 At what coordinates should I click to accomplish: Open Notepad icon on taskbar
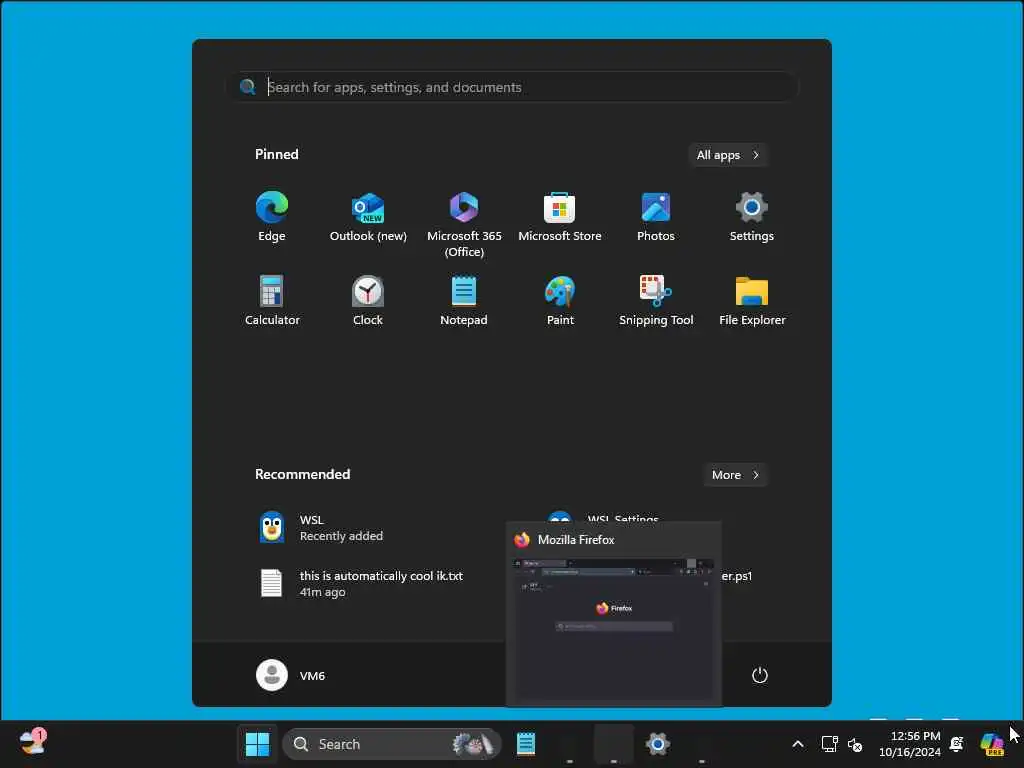[x=526, y=744]
